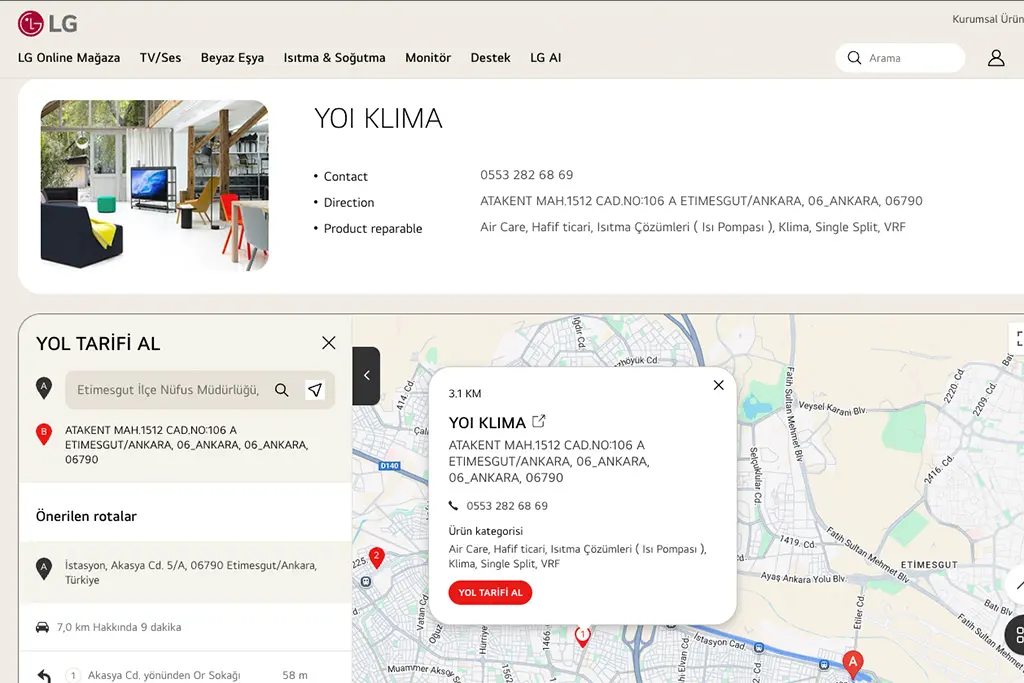Click the red B destination marker in panel

click(44, 434)
